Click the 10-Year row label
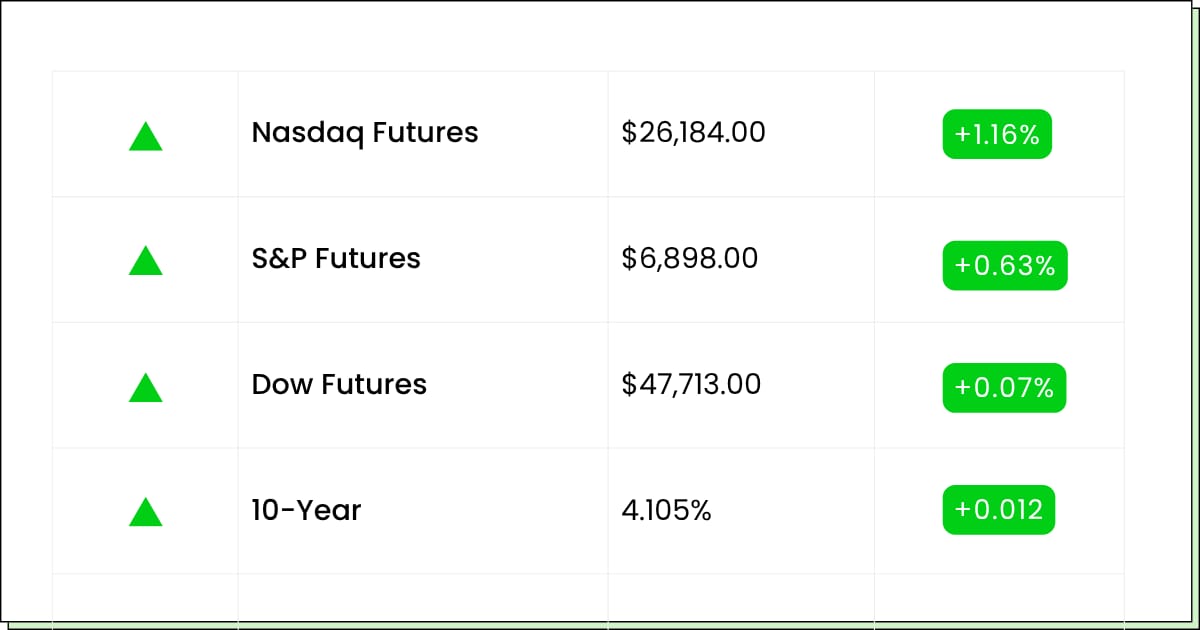Viewport: 1200px width, 630px height. point(306,511)
